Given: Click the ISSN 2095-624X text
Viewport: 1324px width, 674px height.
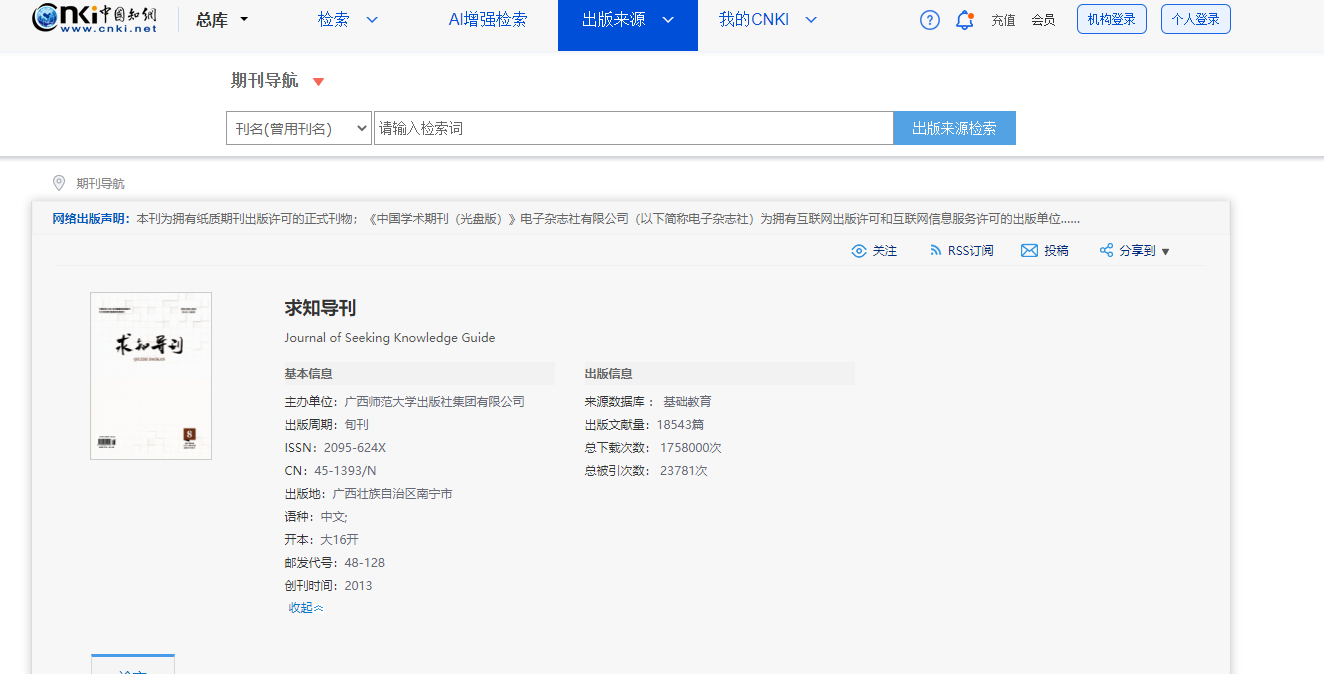Looking at the screenshot, I should [x=335, y=448].
